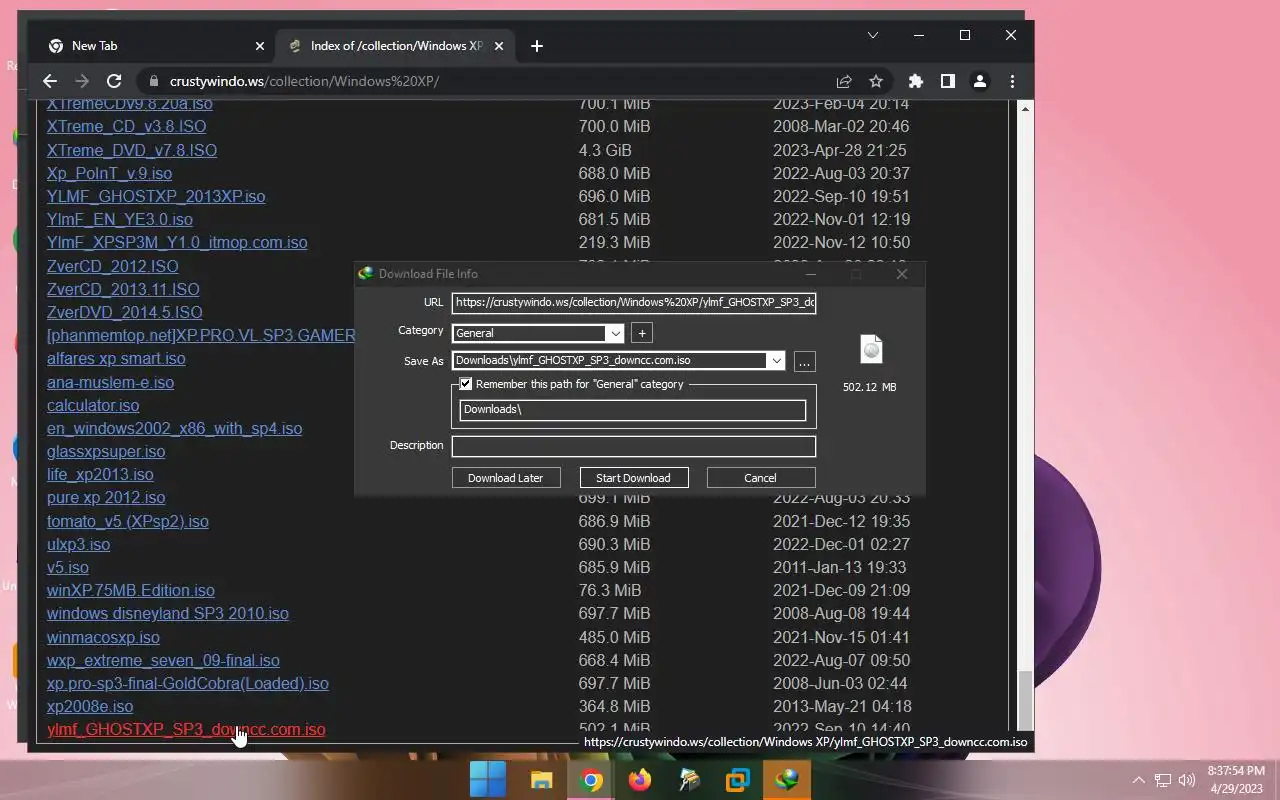Close the New Tab tab
1280x800 pixels.
[x=260, y=46]
